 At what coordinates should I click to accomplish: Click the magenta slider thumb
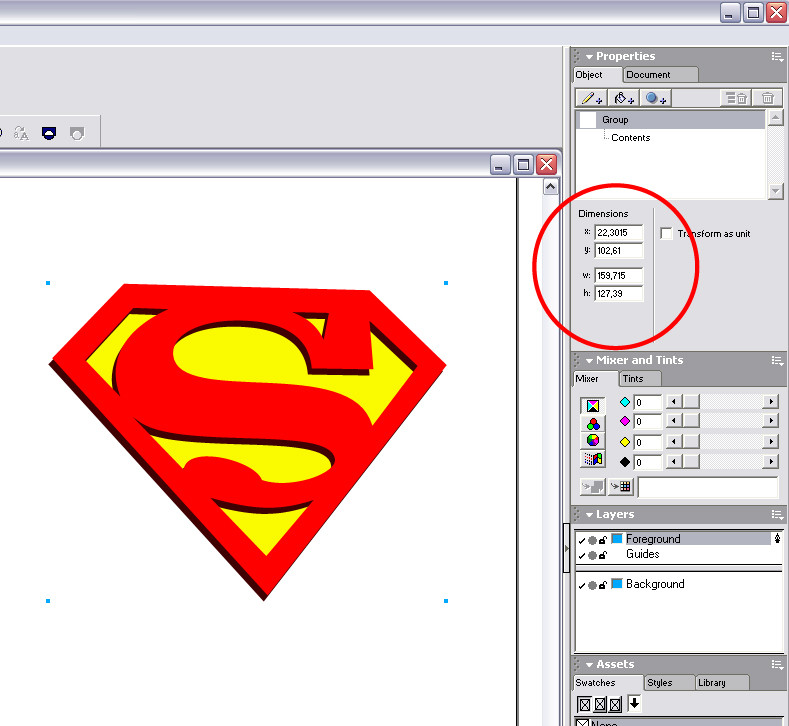point(691,421)
